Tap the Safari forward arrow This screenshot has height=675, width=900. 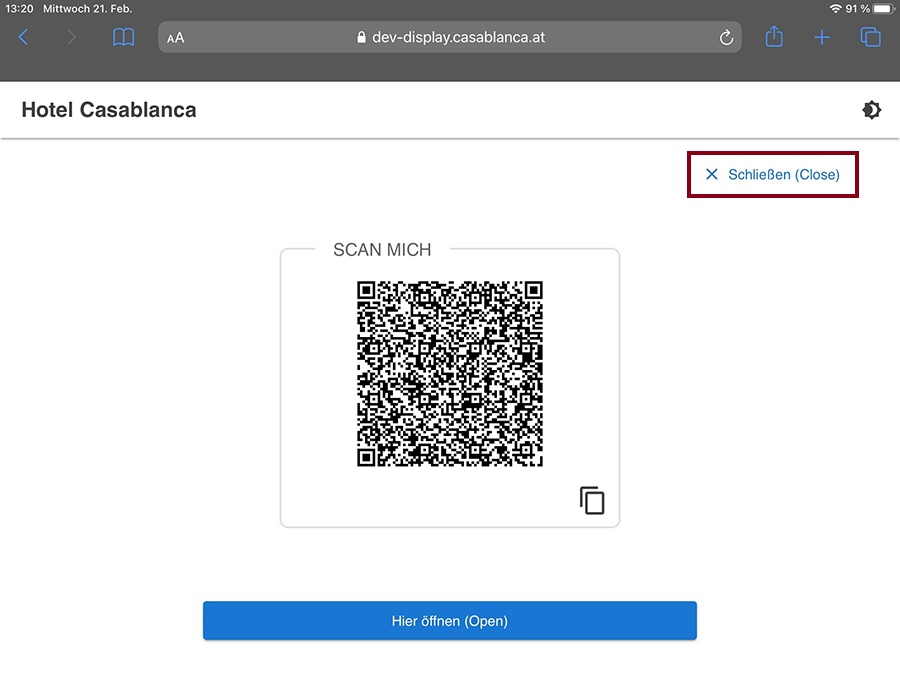70,38
